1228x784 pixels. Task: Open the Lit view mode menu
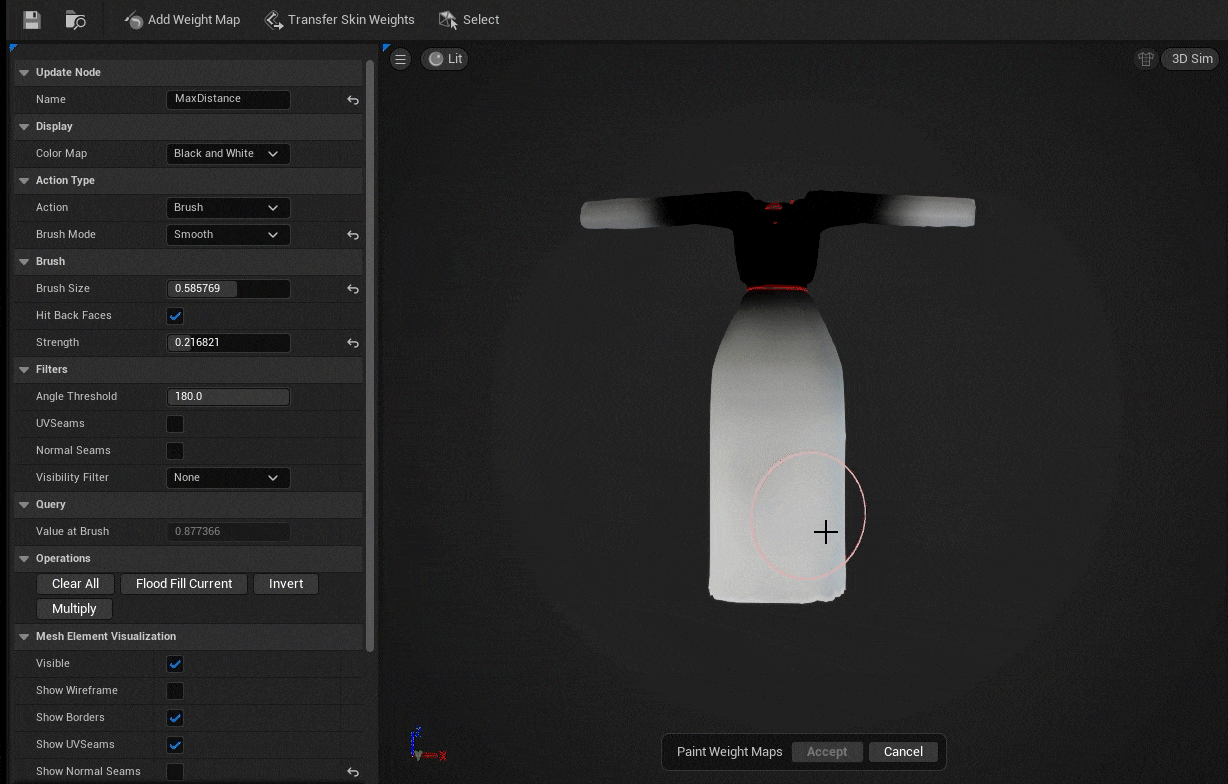(445, 59)
